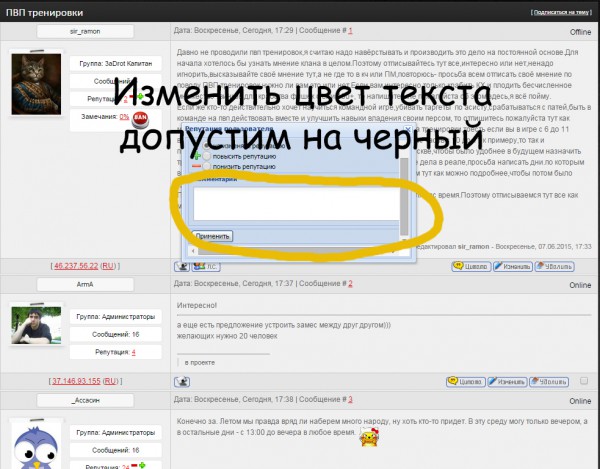The width and height of the screenshot is (600, 469).
Task: Open message number 3 link
Action: pos(350,399)
